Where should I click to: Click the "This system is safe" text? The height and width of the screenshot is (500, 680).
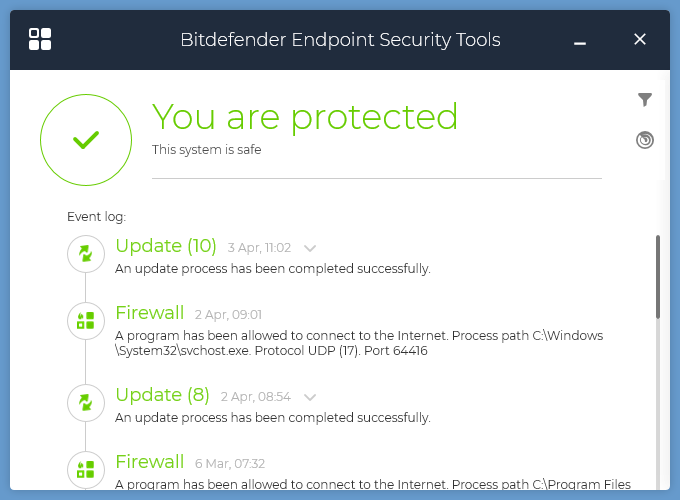pos(207,150)
